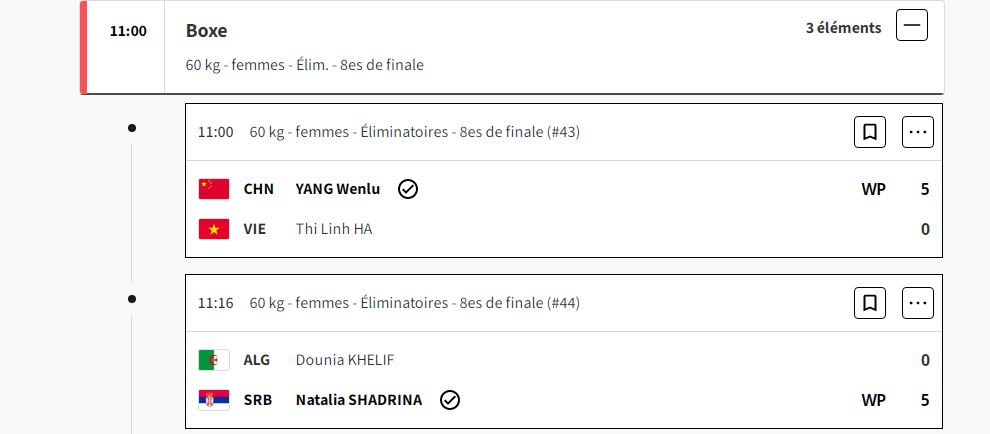Click winner checkmark beside YANG Wenlu
Viewport: 990px width, 434px height.
pos(407,189)
